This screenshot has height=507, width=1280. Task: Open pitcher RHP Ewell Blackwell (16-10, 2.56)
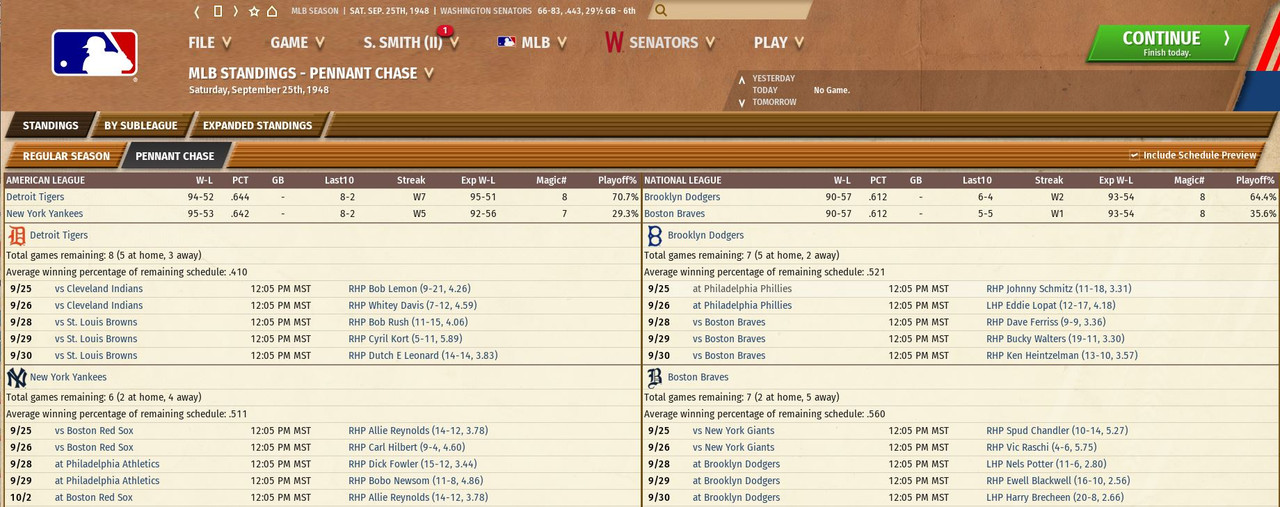[x=1057, y=481]
